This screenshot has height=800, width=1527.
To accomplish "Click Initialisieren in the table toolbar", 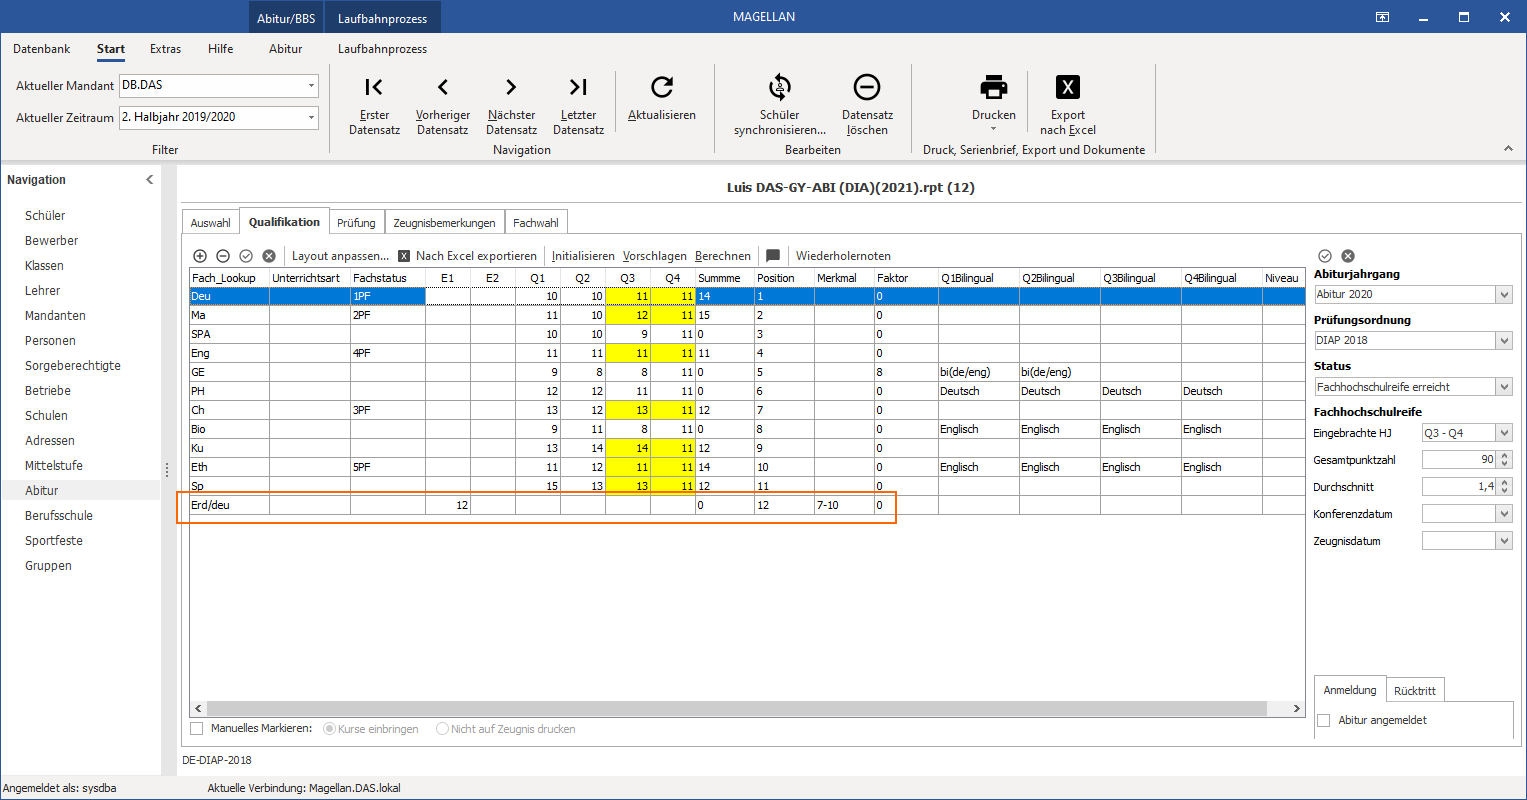I will (x=583, y=256).
